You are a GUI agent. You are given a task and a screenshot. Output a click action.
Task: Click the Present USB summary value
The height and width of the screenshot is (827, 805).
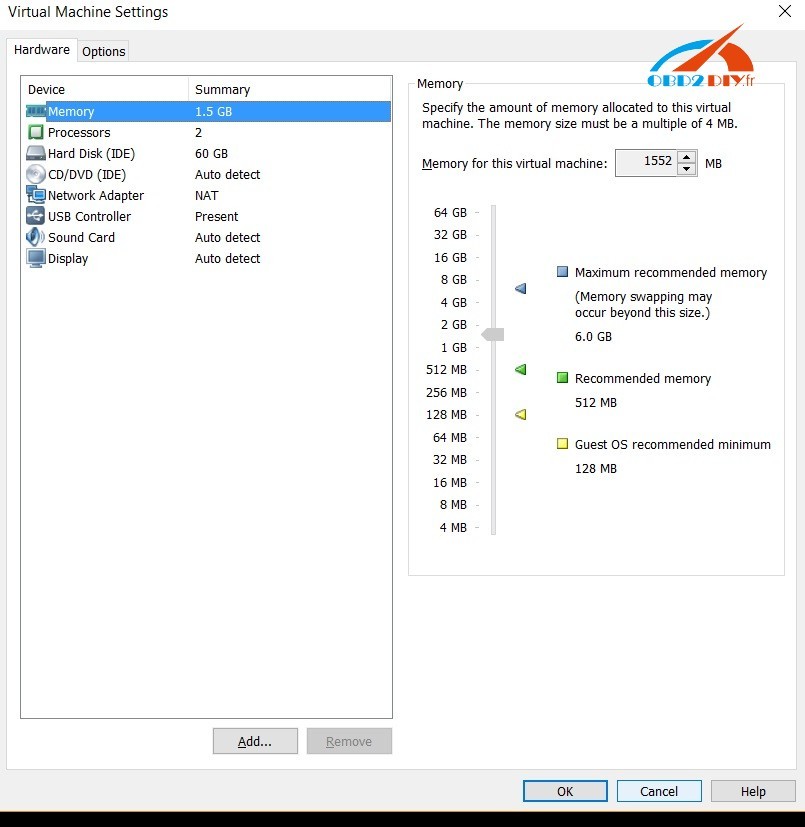[217, 217]
